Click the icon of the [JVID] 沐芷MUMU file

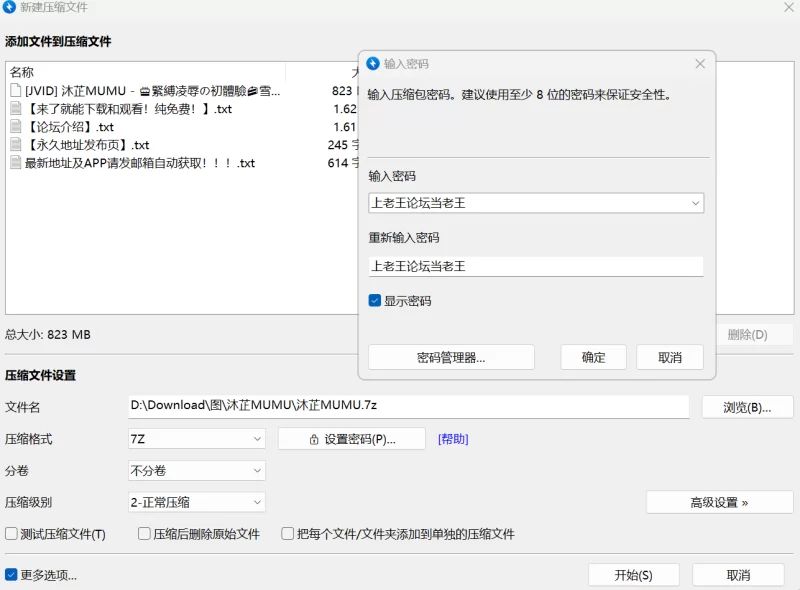(15, 91)
